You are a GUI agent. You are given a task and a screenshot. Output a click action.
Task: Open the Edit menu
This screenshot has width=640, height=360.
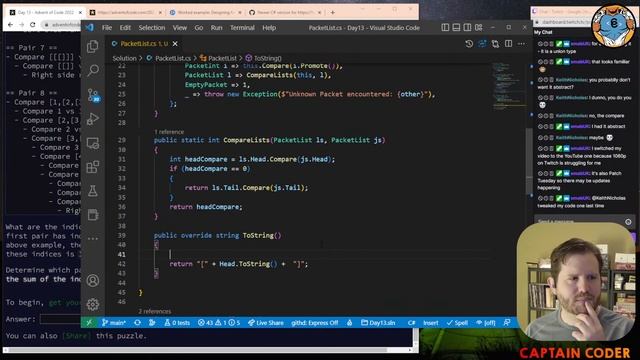click(x=125, y=28)
